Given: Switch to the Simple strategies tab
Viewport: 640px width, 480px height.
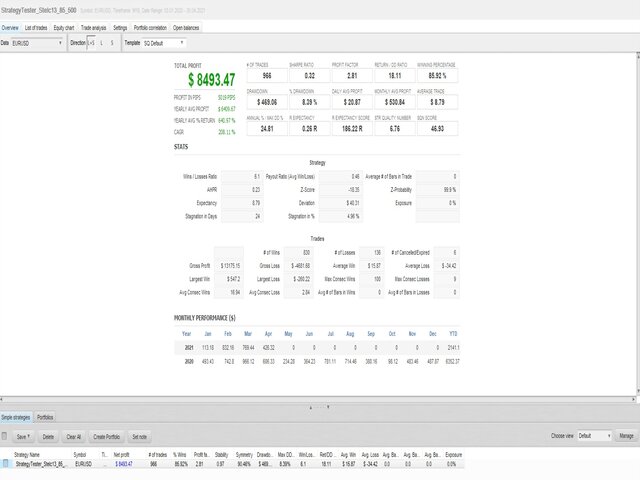Looking at the screenshot, I should point(16,417).
